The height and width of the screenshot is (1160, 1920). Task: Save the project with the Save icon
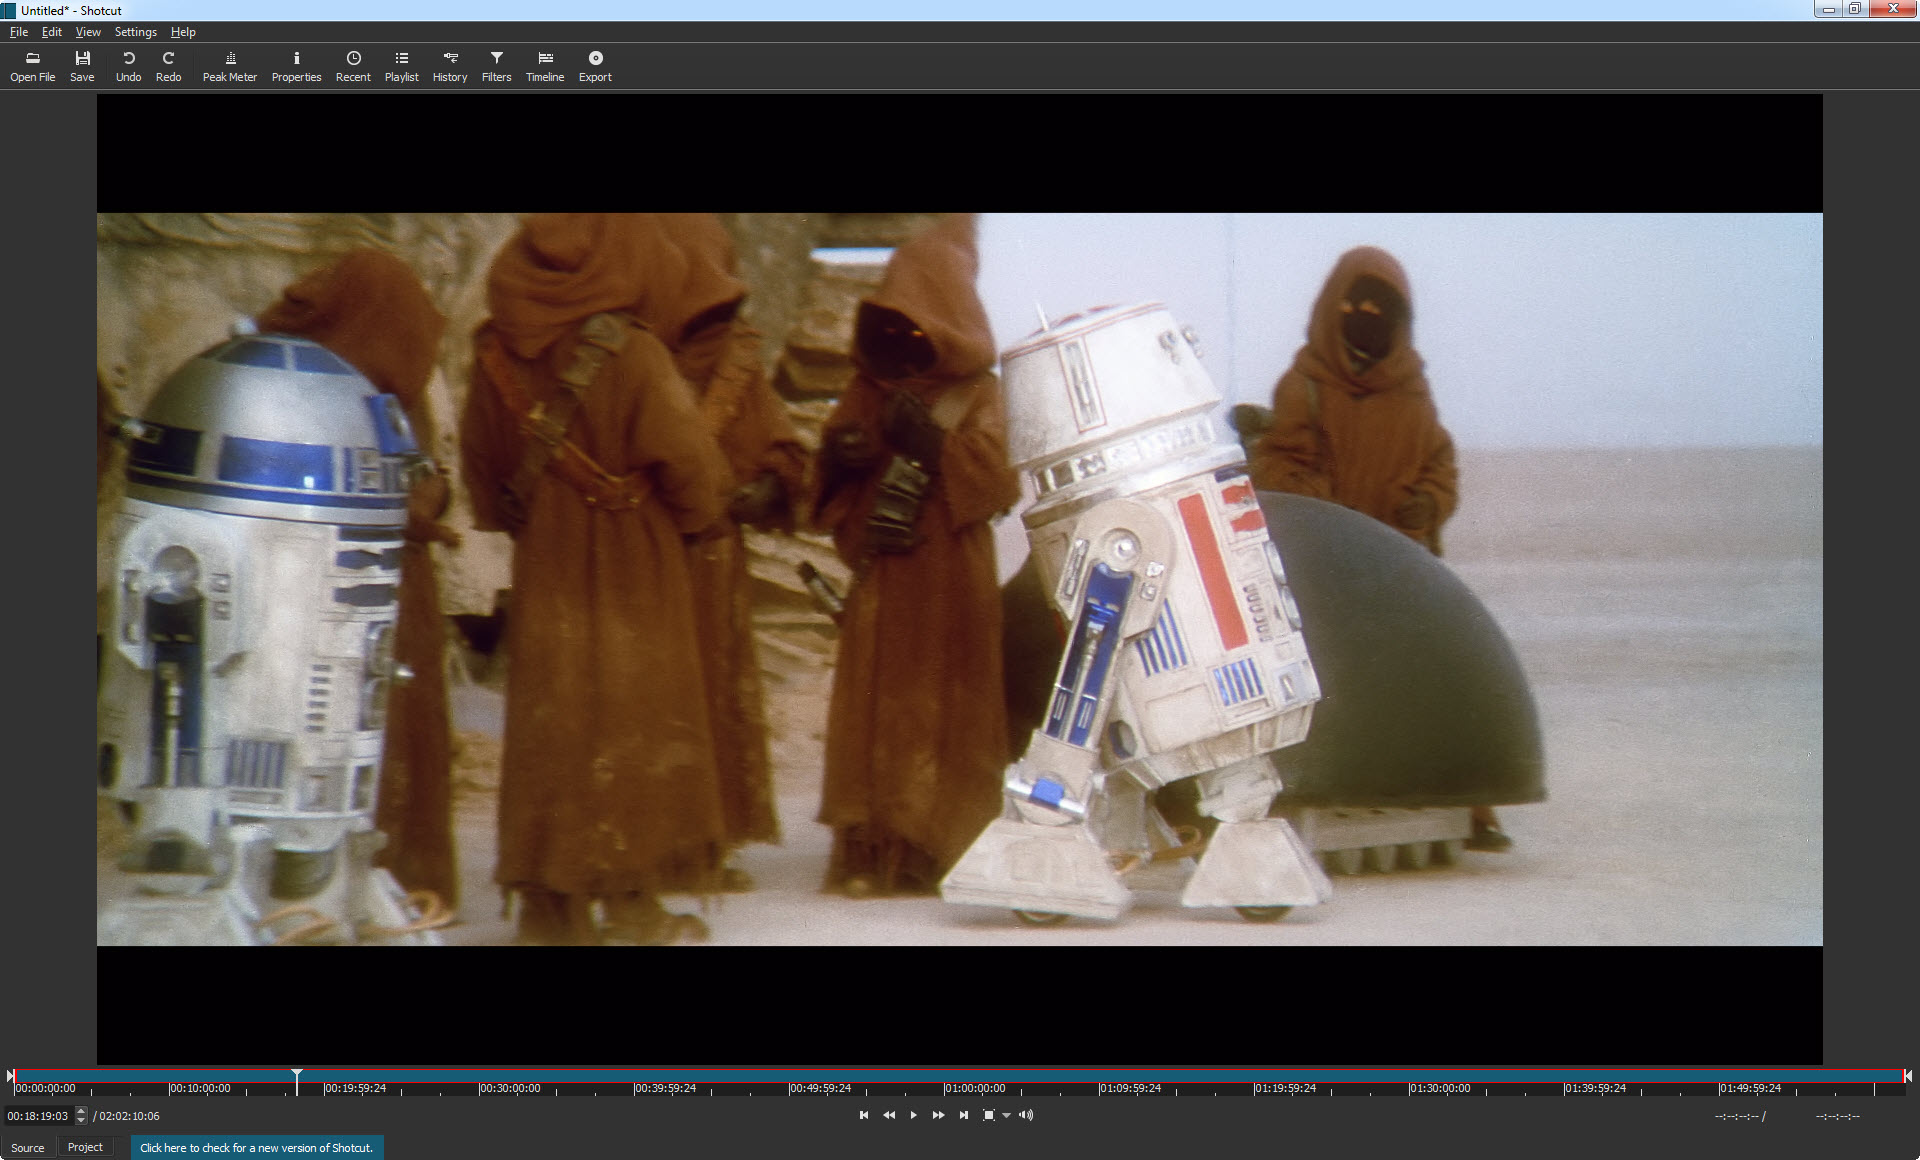click(x=82, y=66)
